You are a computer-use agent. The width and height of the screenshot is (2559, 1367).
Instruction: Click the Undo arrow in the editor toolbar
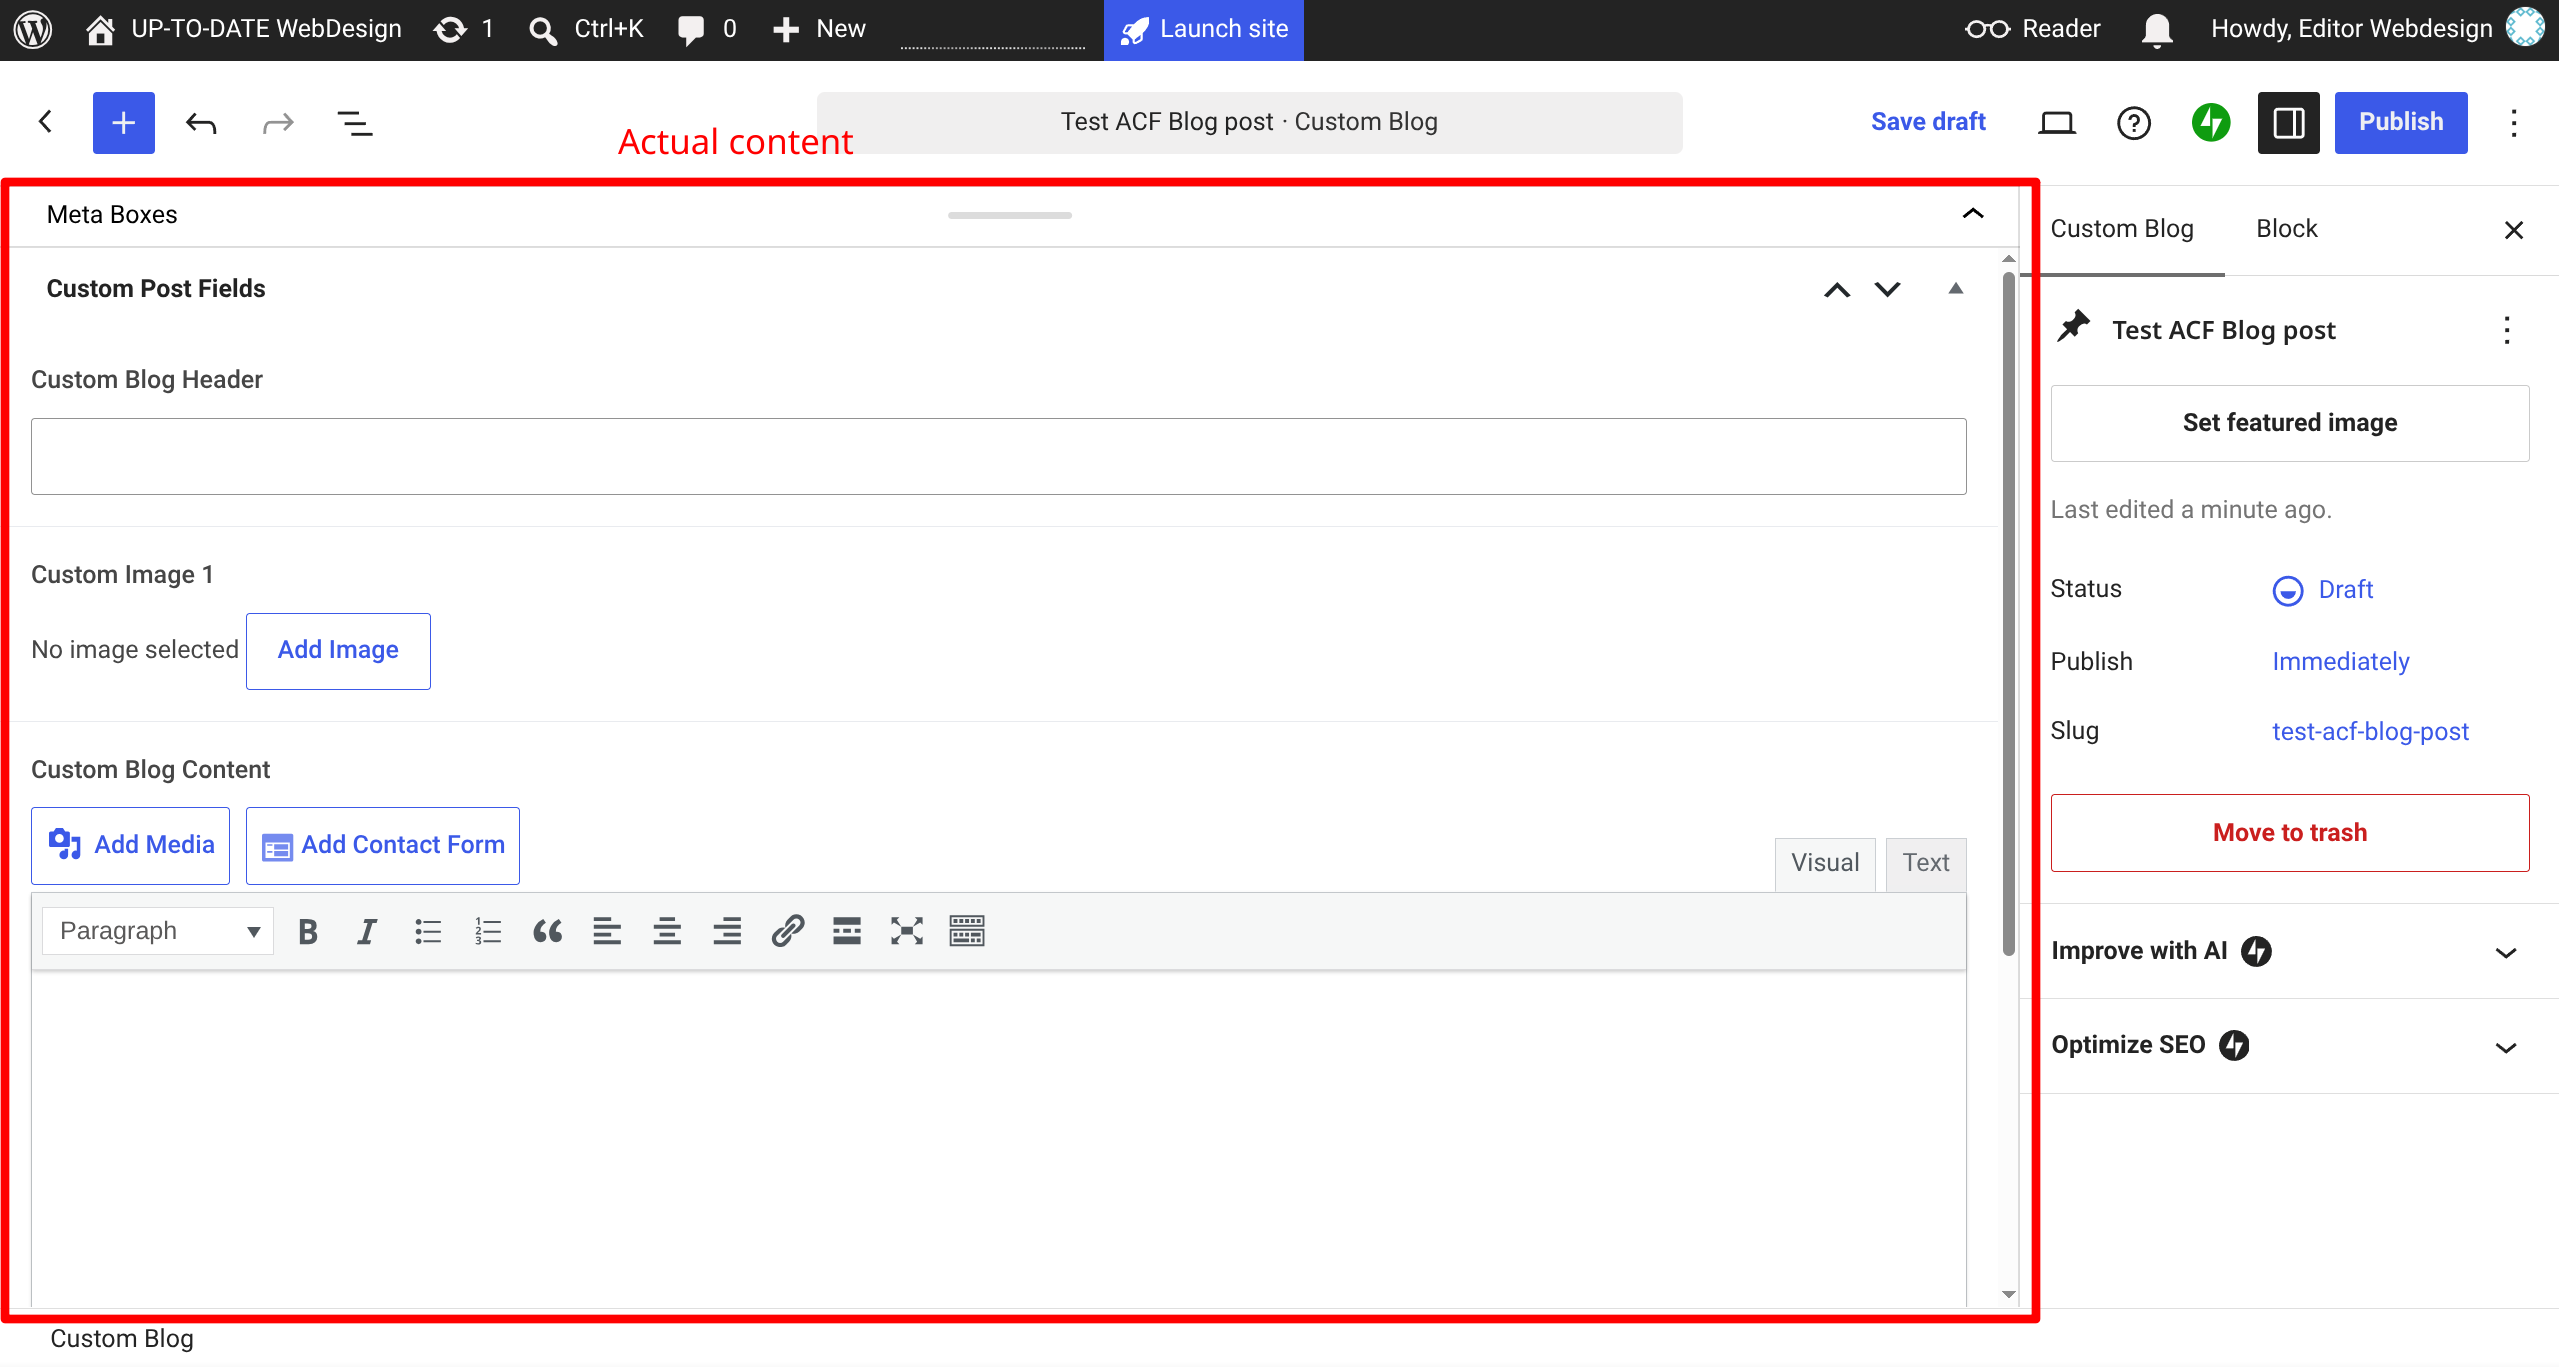point(201,123)
